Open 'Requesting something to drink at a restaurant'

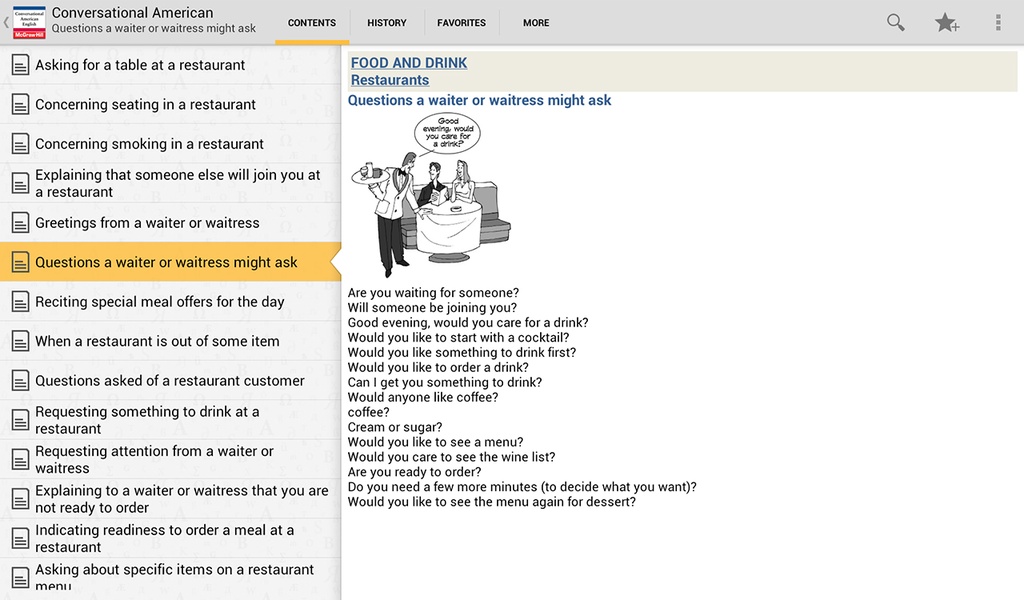pos(170,420)
